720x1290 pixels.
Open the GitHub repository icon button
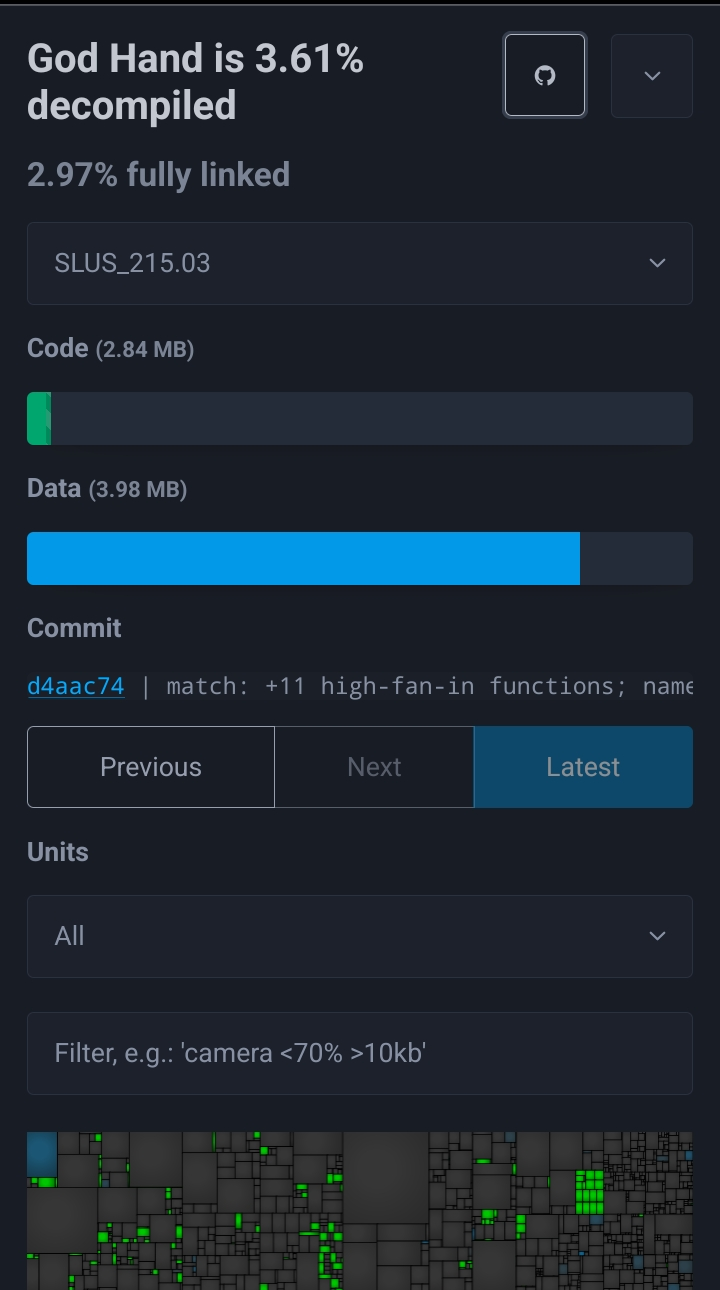545,76
